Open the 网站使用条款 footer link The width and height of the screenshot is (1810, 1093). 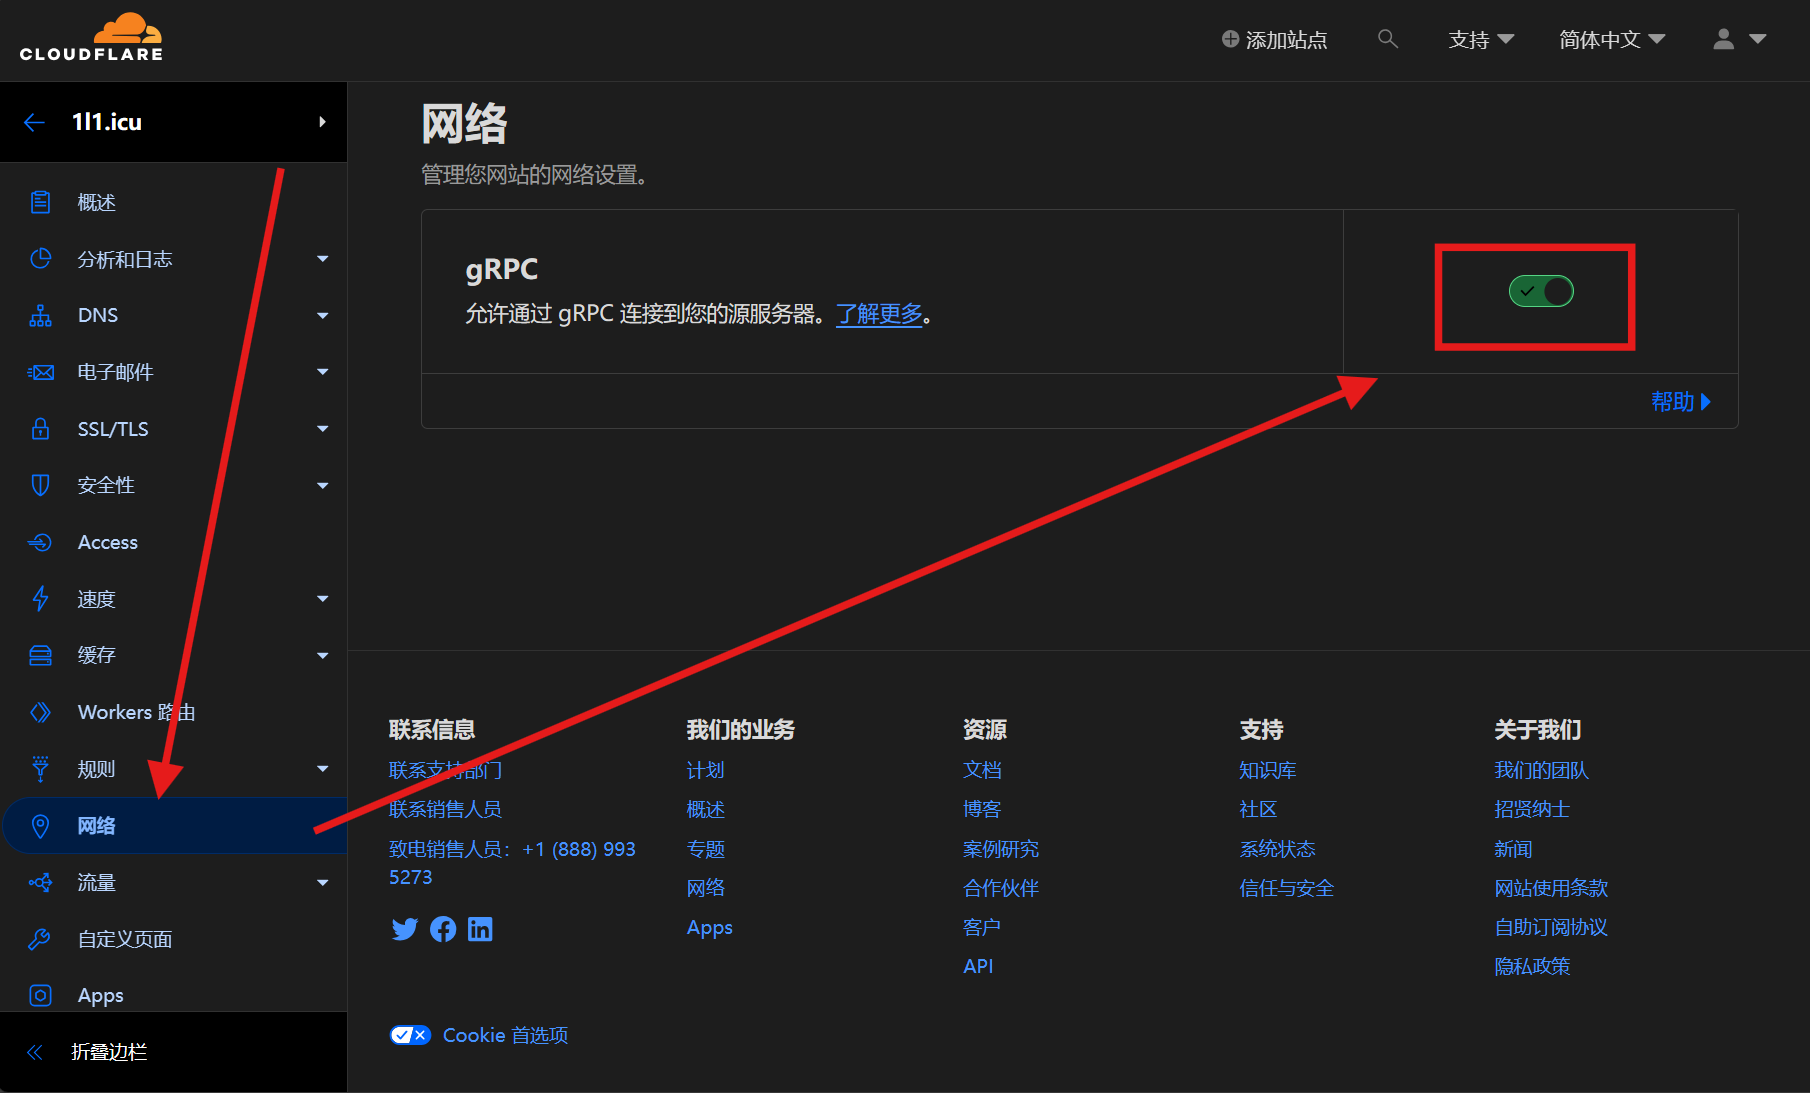[1551, 888]
